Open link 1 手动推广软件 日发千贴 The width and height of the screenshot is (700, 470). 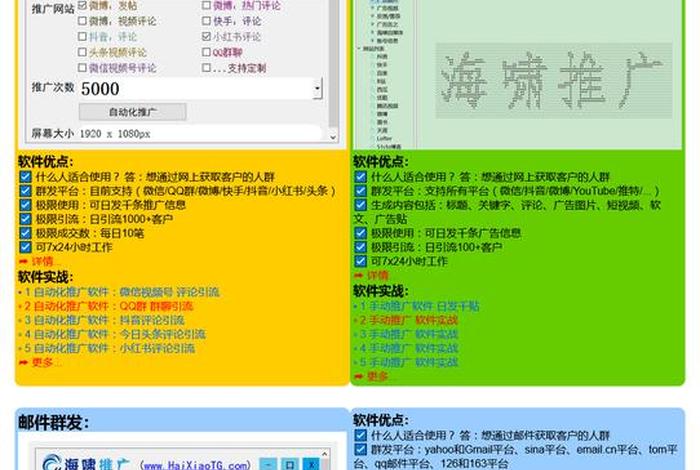(419, 306)
